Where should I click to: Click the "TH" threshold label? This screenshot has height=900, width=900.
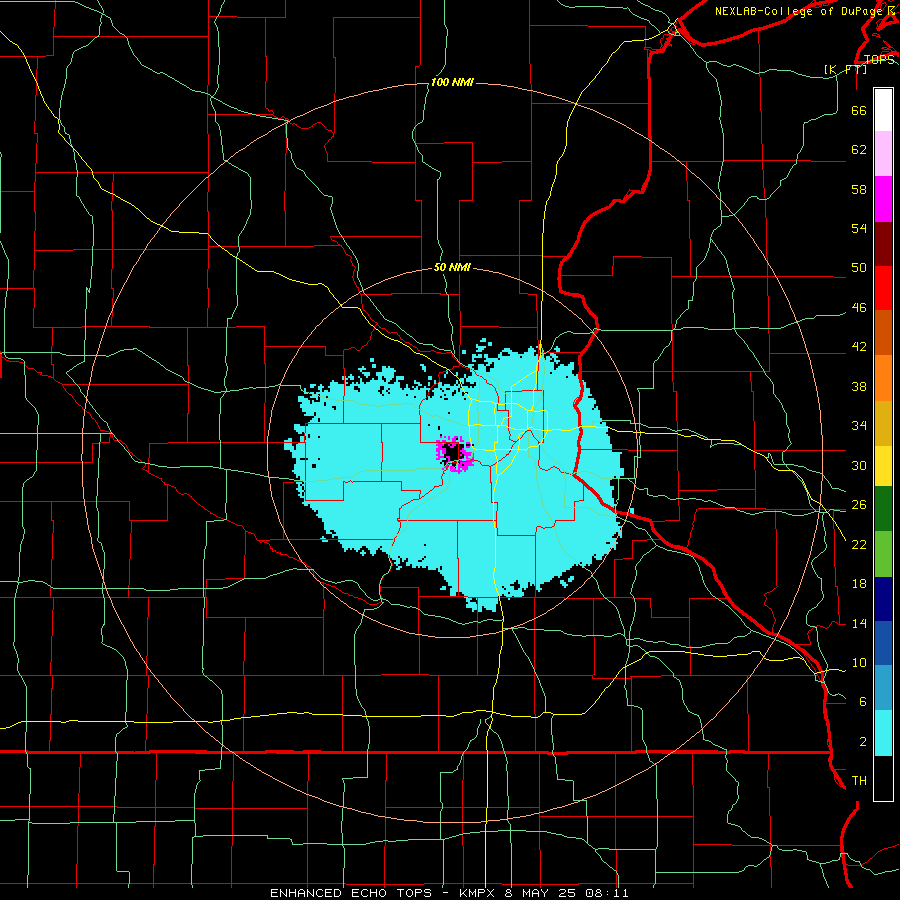pyautogui.click(x=859, y=781)
